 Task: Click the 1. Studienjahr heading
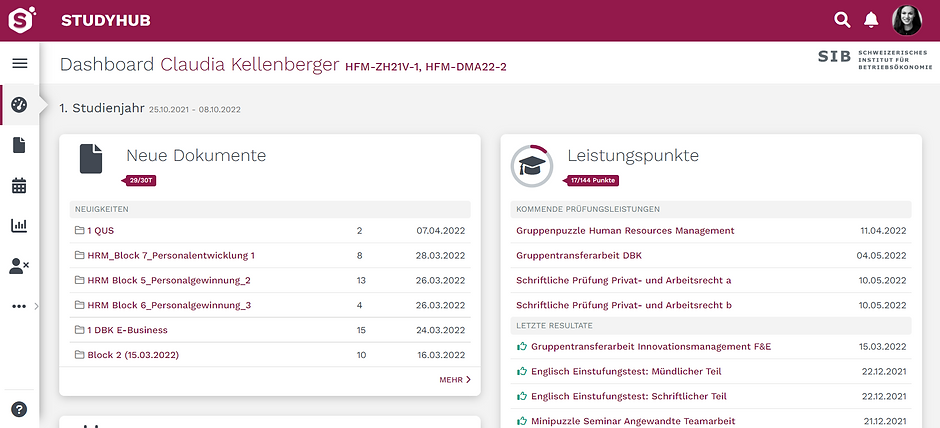pos(102,108)
